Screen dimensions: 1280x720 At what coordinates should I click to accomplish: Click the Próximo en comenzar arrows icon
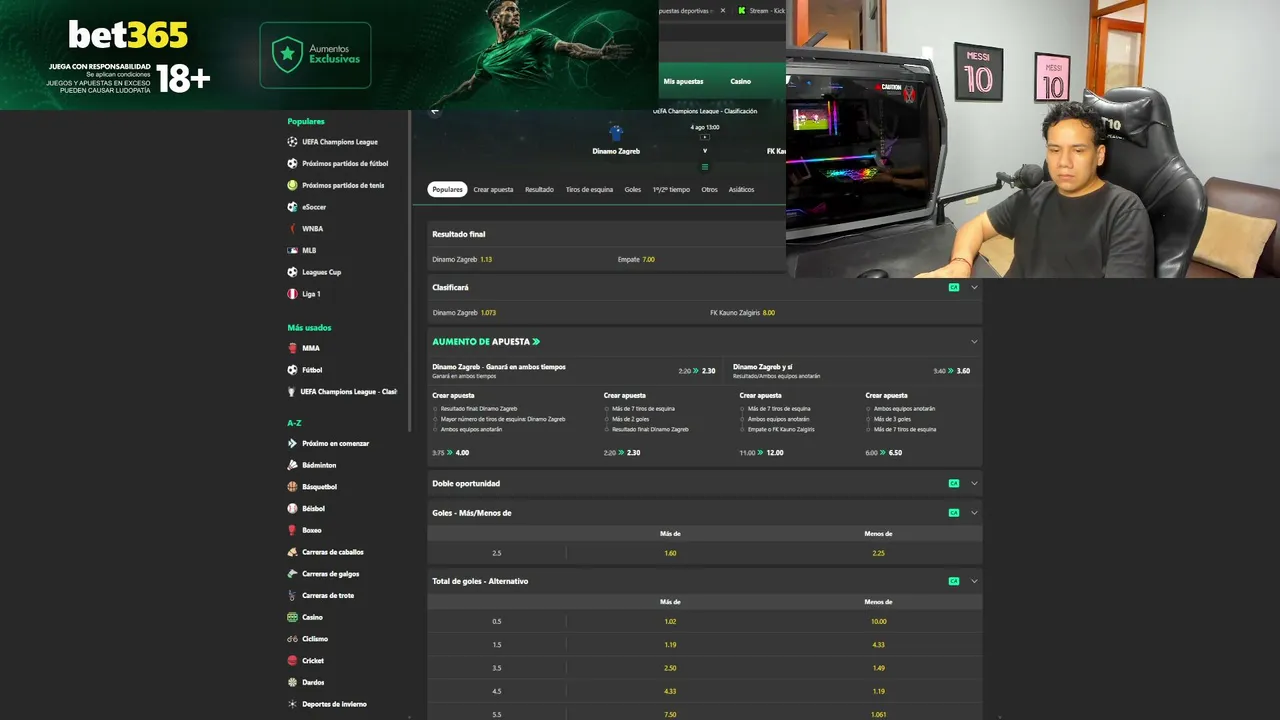coord(293,443)
